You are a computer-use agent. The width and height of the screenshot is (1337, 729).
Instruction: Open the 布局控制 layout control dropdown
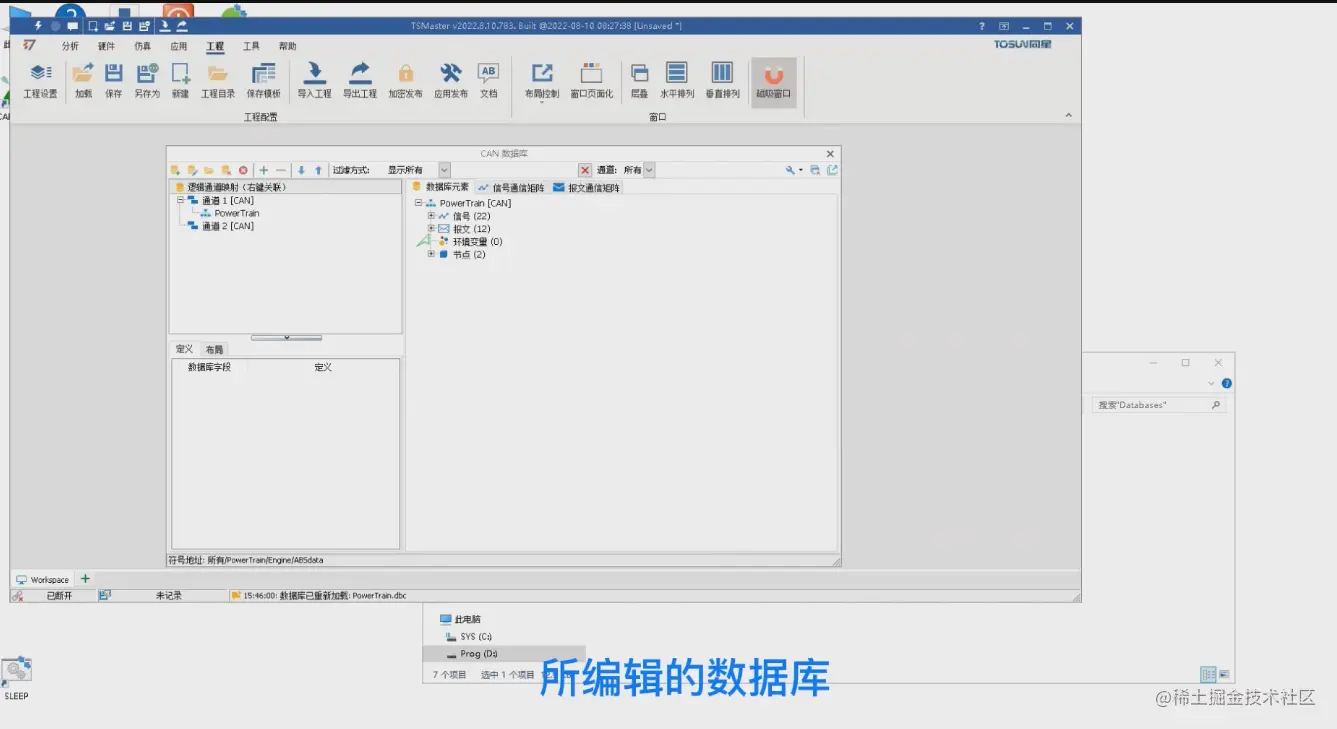[x=542, y=82]
